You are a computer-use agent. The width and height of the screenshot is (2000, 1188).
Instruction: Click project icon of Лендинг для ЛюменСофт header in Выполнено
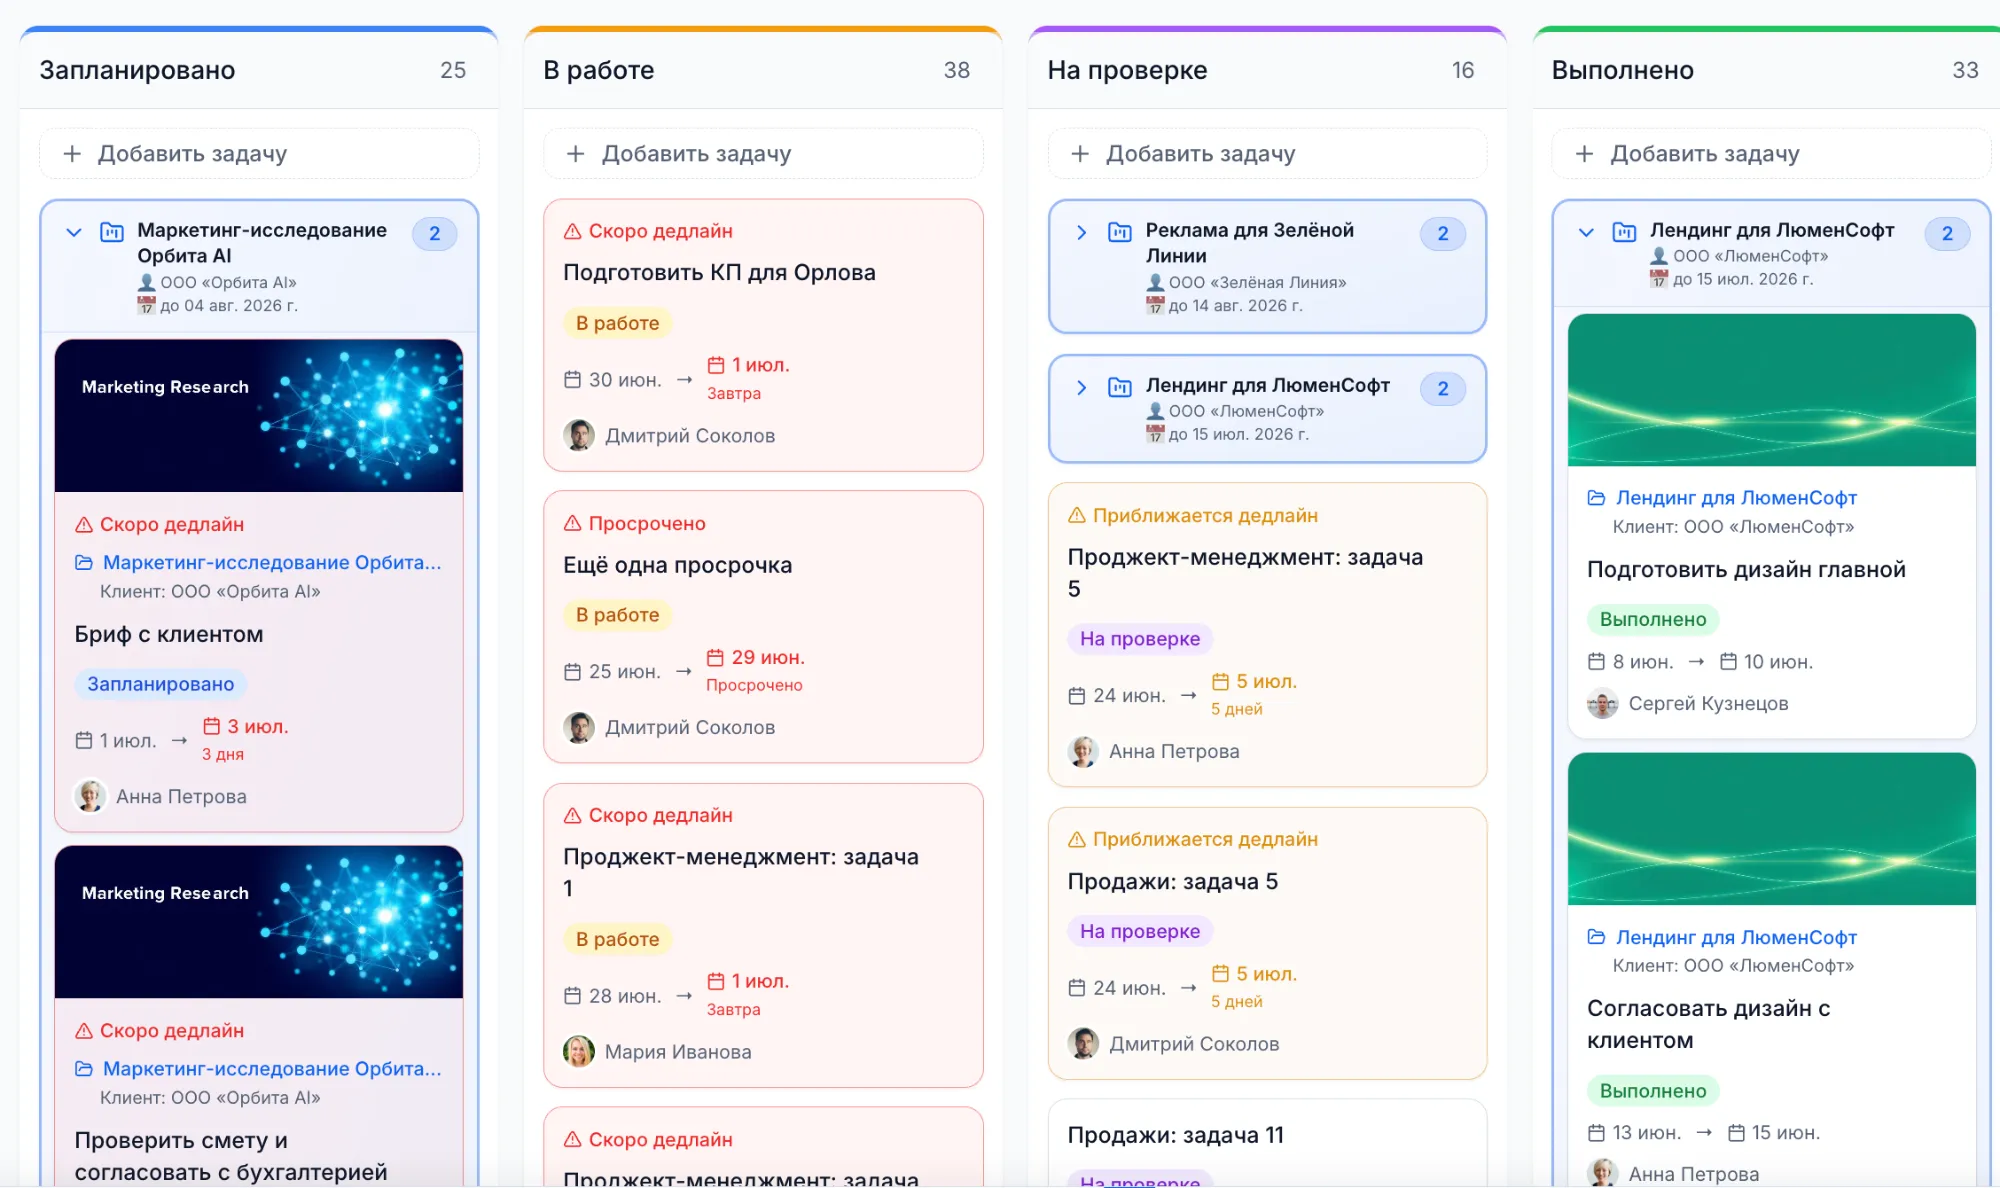(1624, 232)
